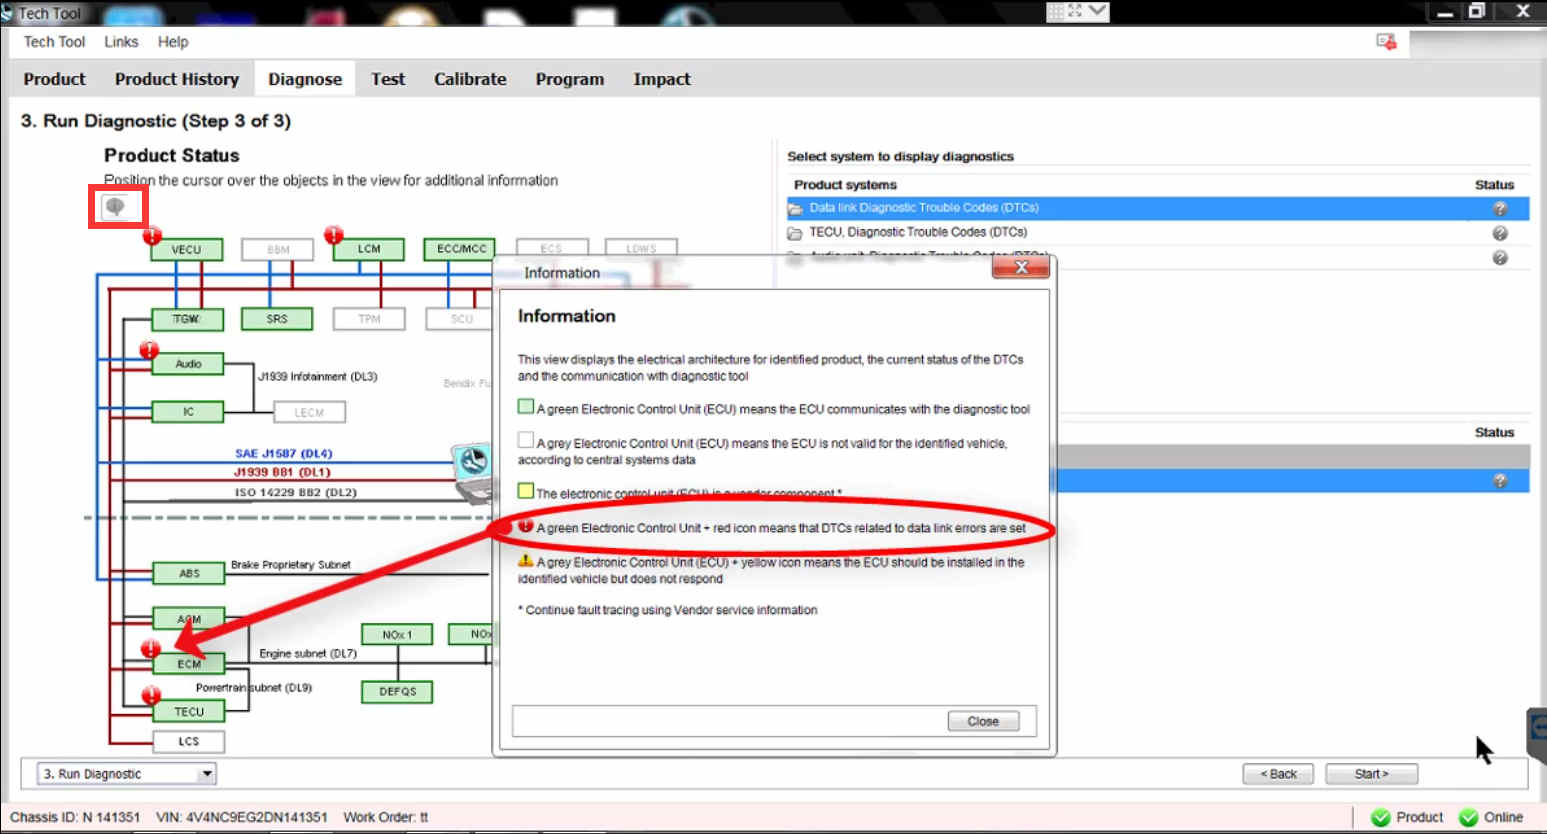Select the LCM control unit box
The image size is (1547, 834).
point(369,249)
